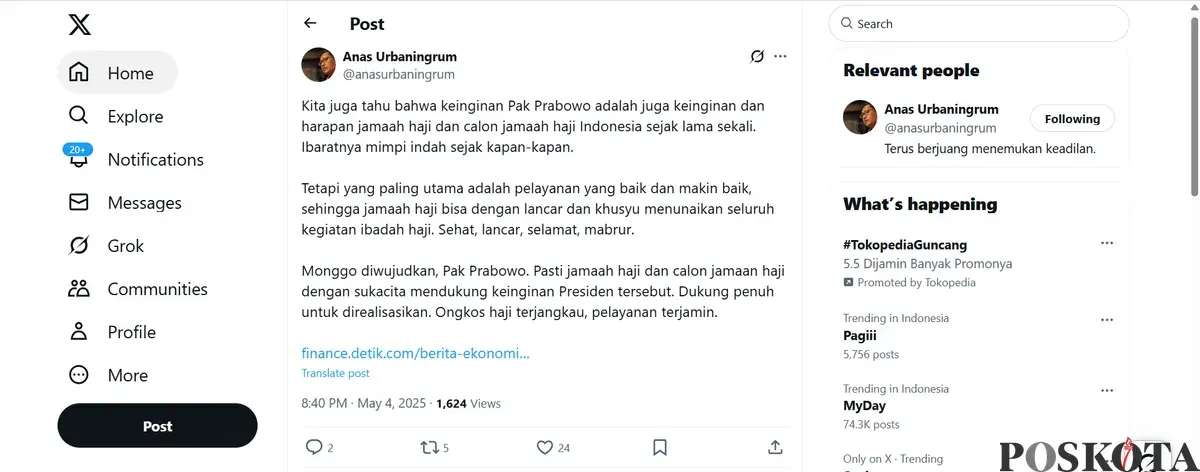Screen dimensions: 1200x472
Task: Bookmark this post
Action: click(660, 447)
